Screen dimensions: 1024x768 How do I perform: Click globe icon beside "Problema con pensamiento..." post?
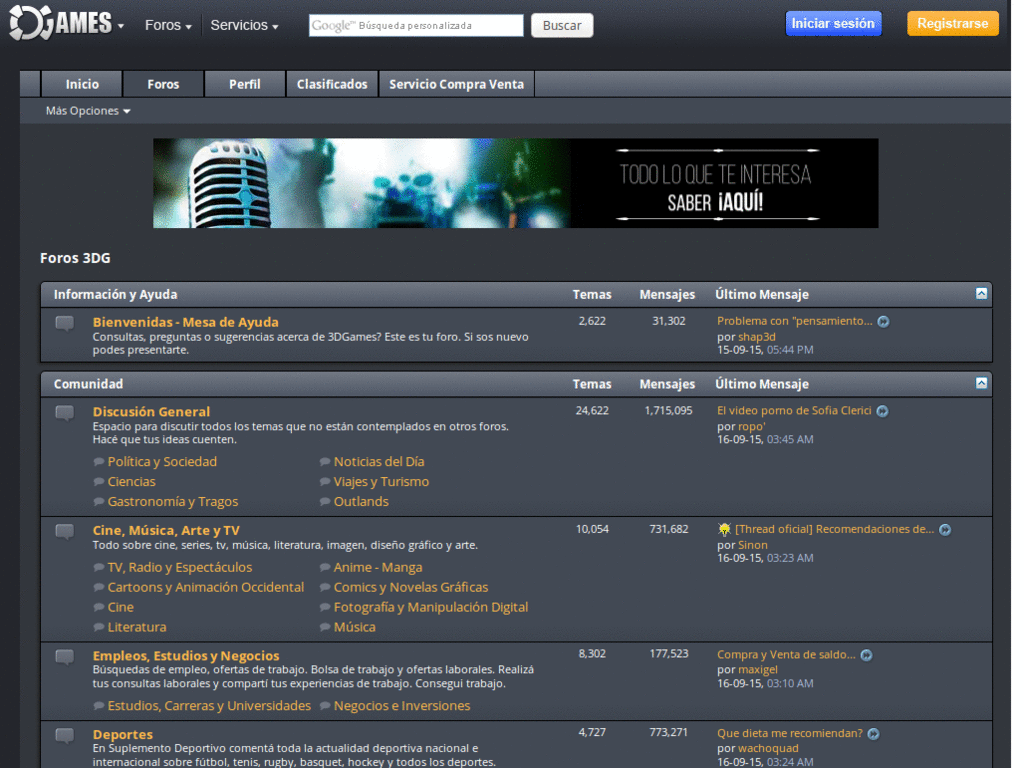coord(883,321)
